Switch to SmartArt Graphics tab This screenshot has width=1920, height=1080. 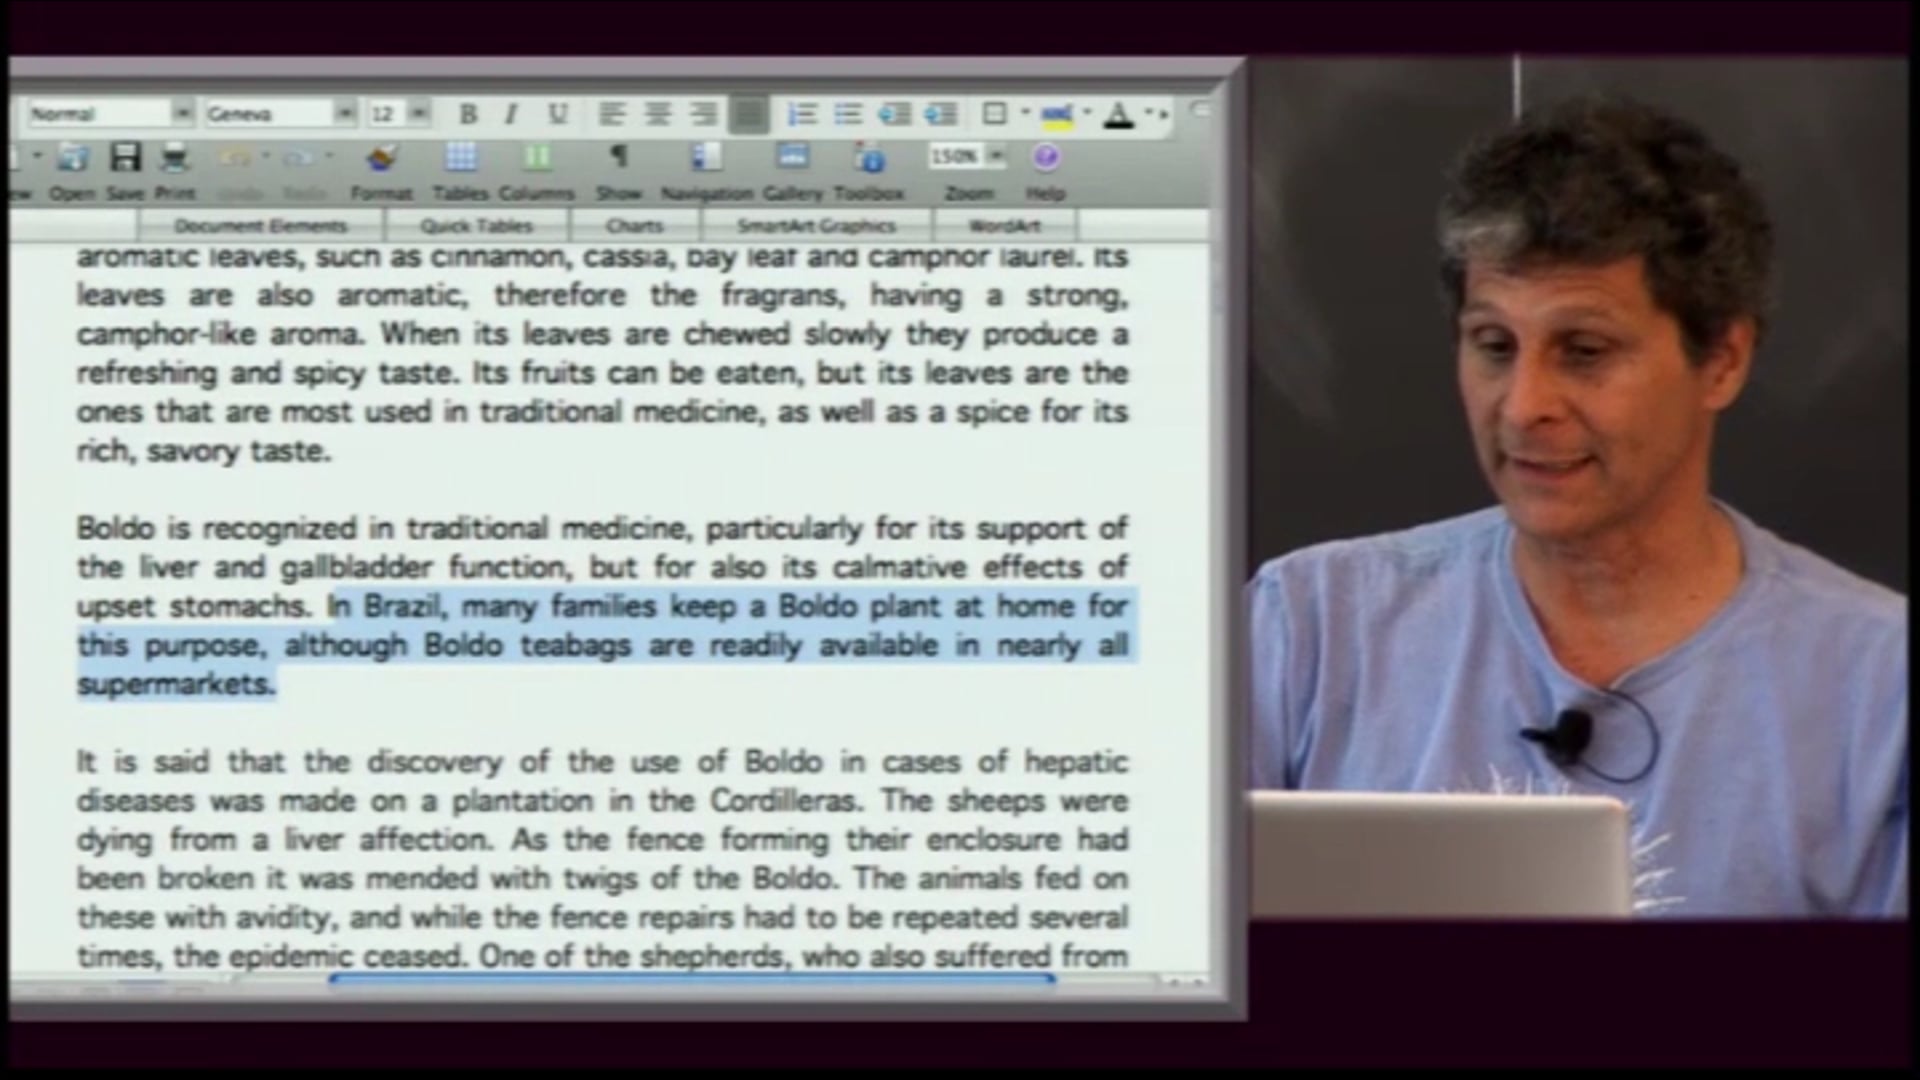pos(816,226)
